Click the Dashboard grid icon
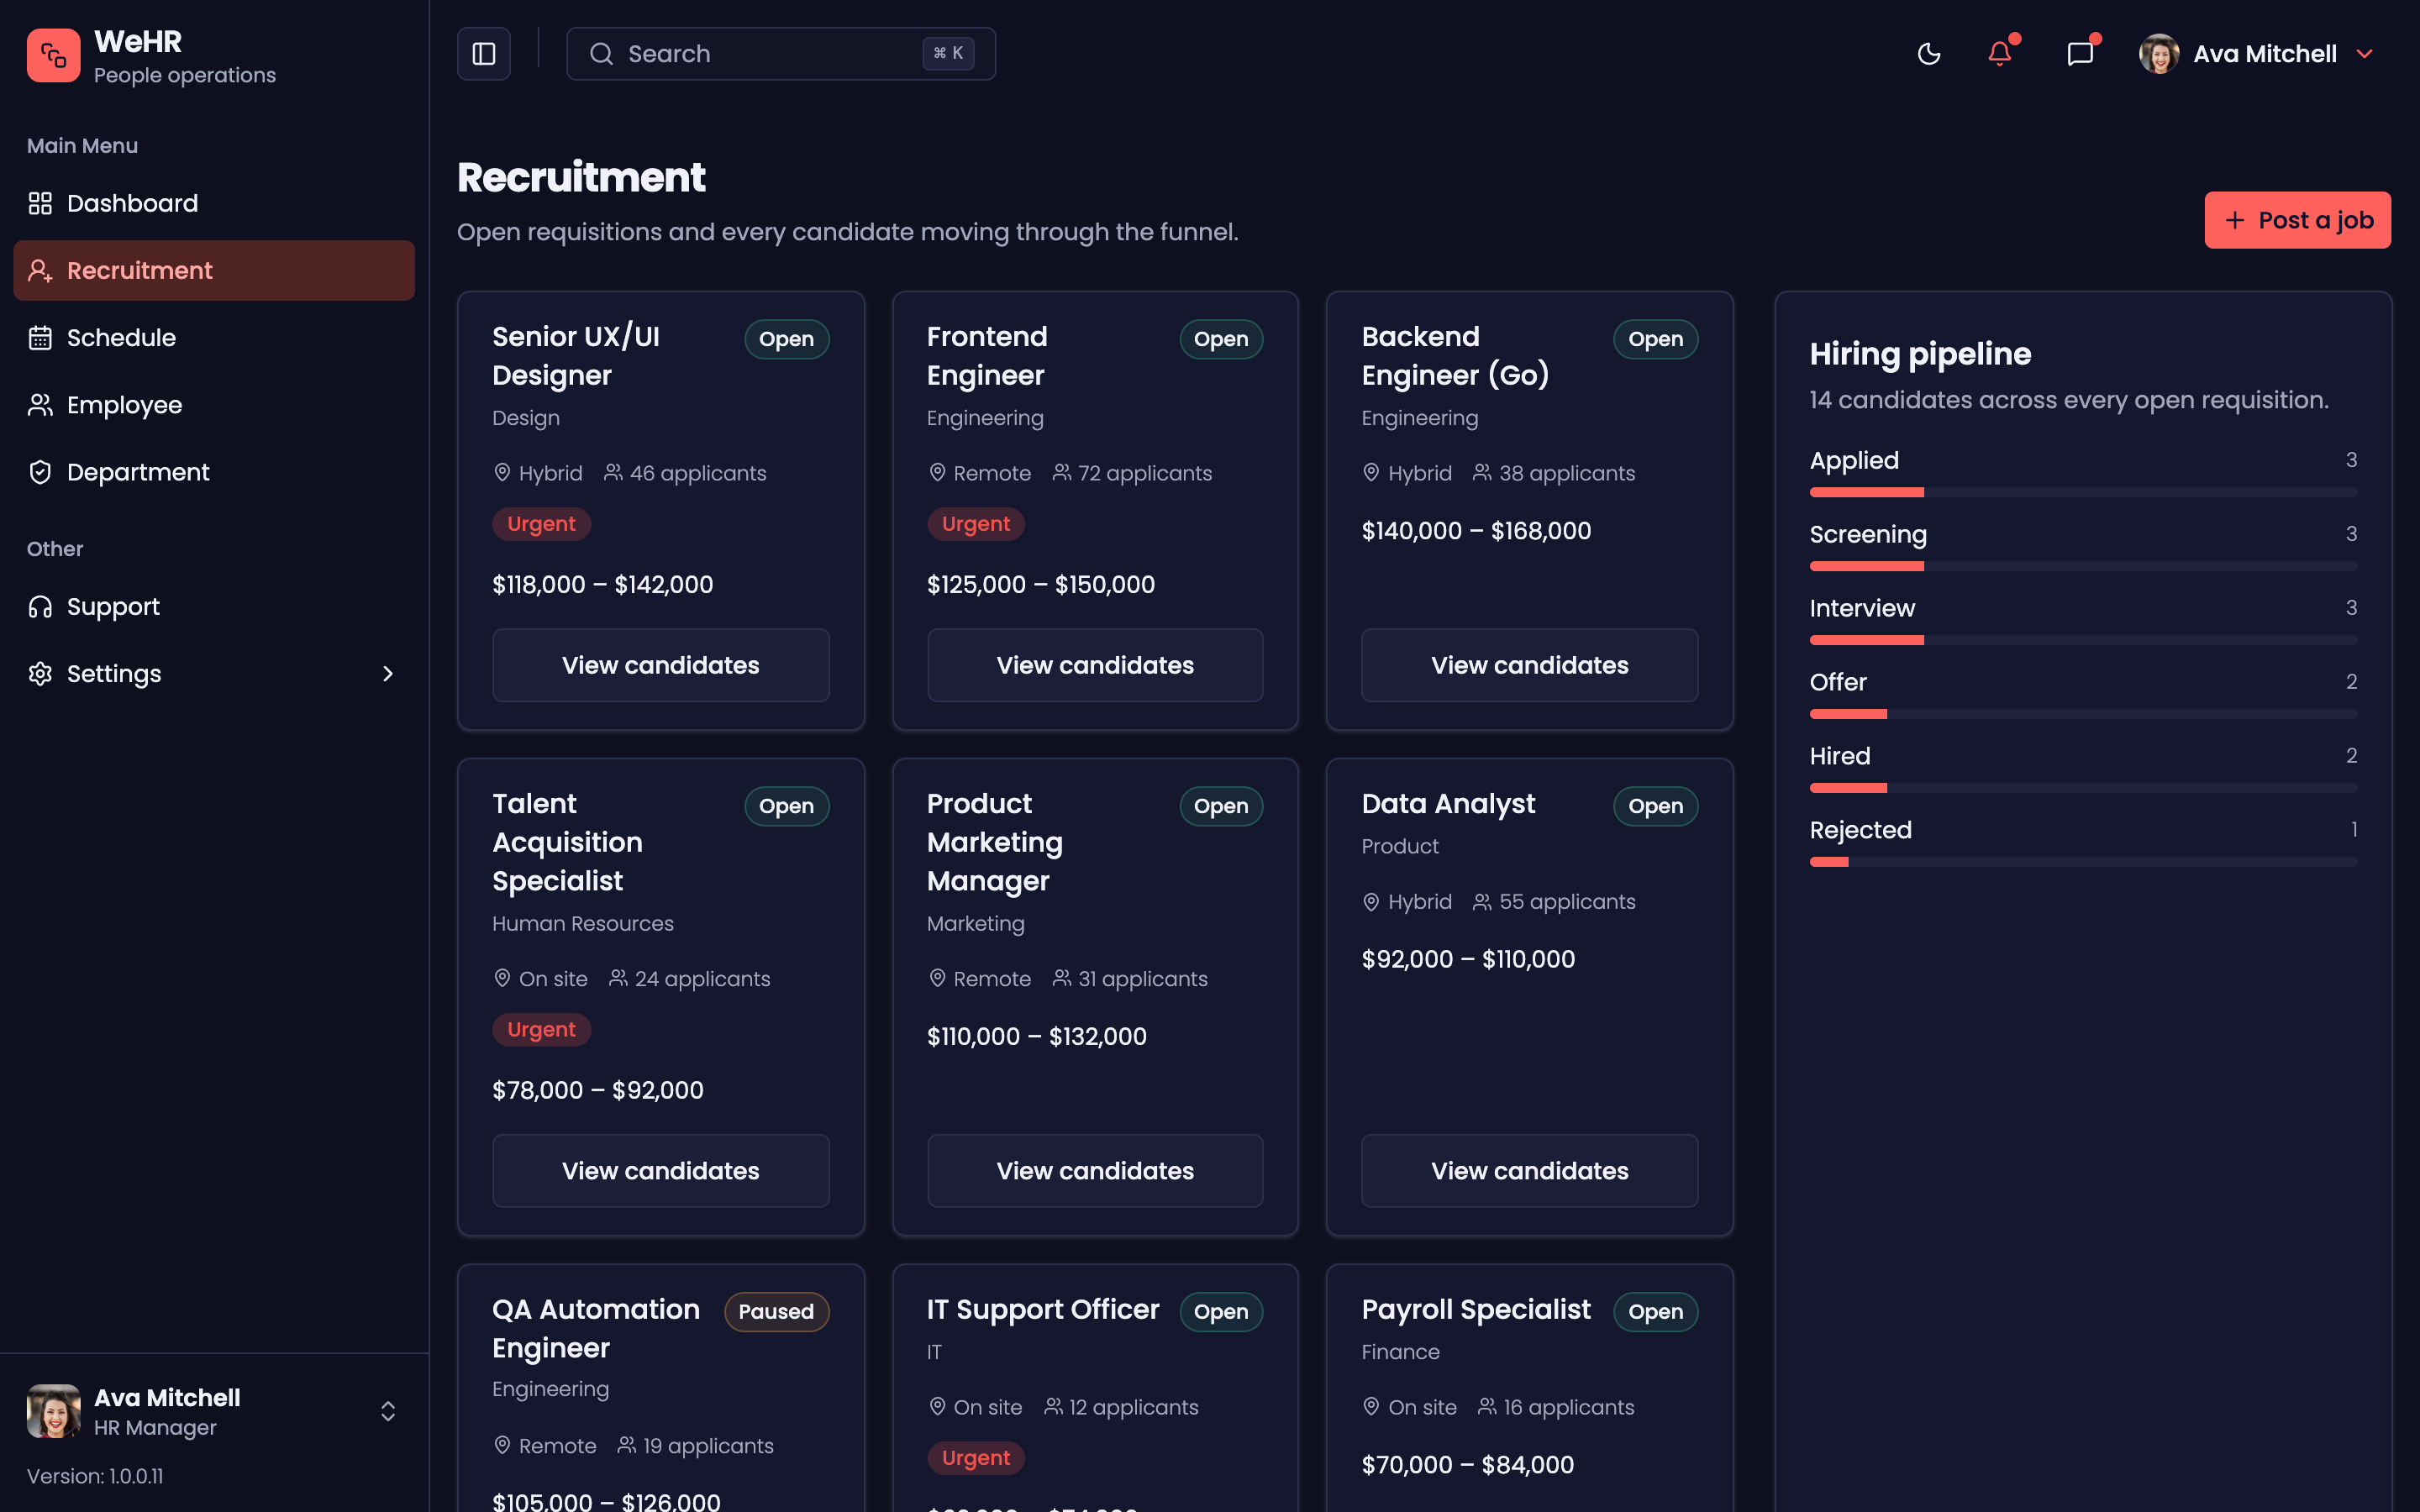 (40, 203)
